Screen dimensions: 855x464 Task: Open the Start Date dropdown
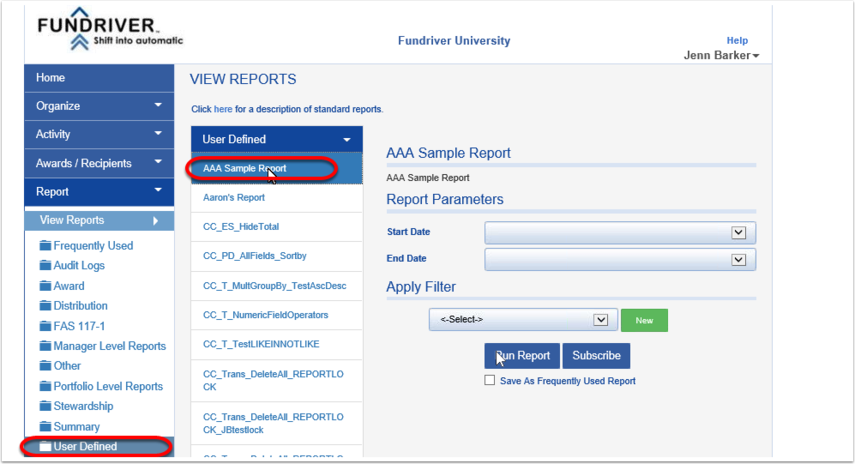click(x=738, y=233)
